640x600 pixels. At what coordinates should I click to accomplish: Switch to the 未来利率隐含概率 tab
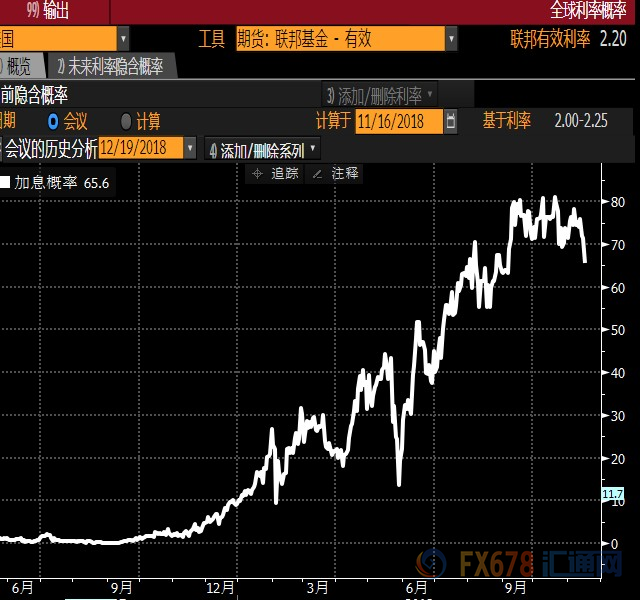110,67
